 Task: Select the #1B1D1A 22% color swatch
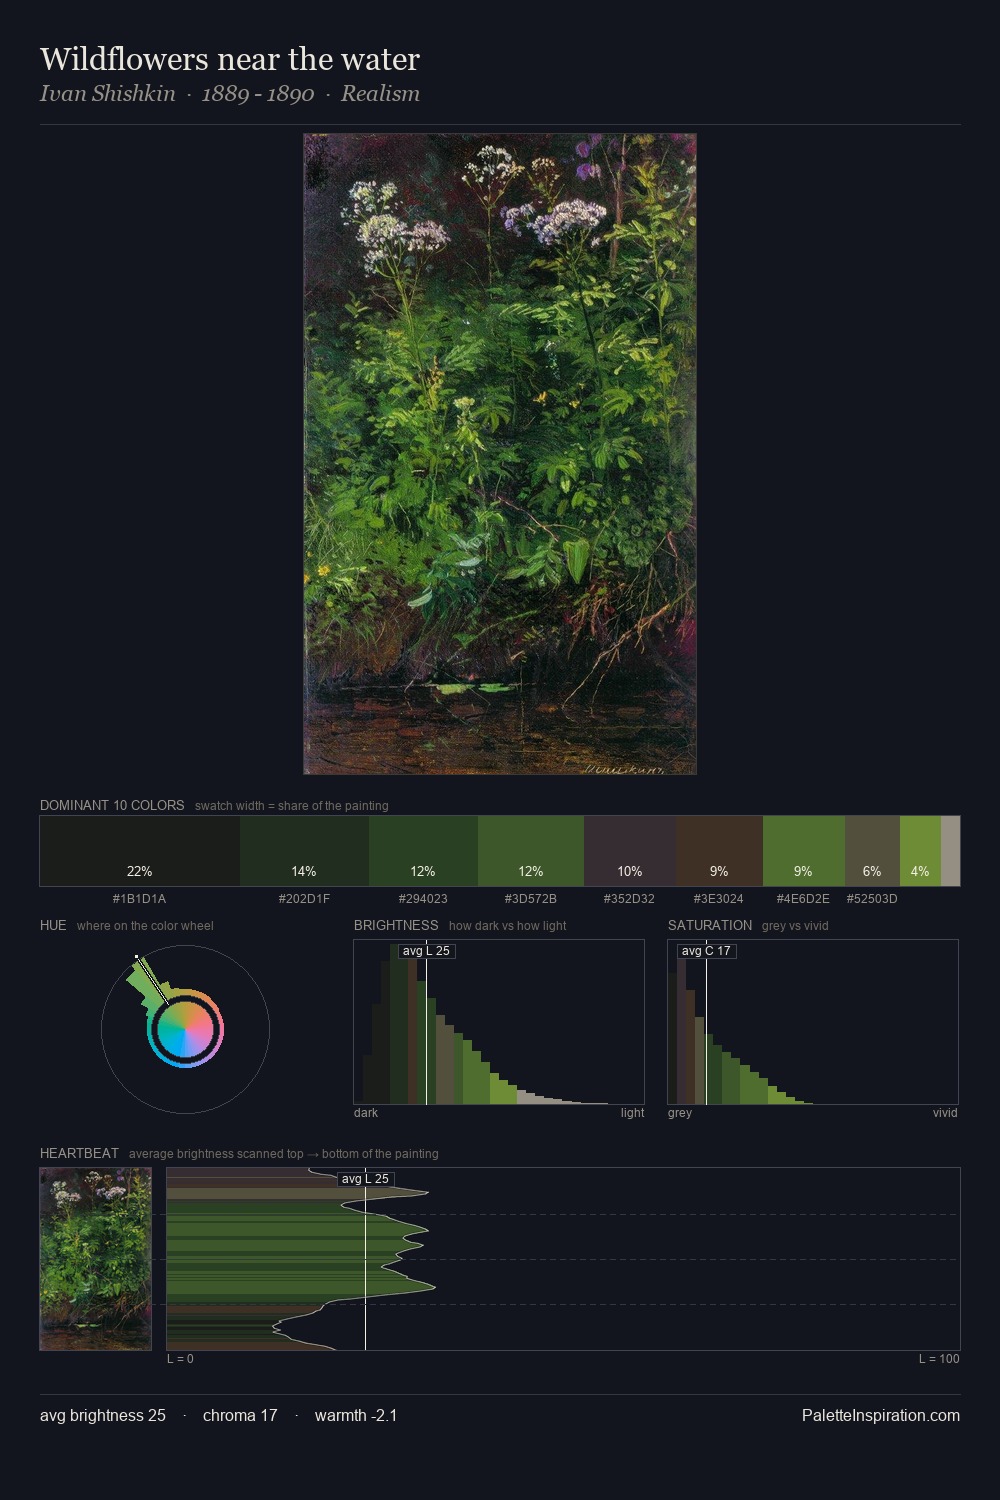click(x=140, y=851)
